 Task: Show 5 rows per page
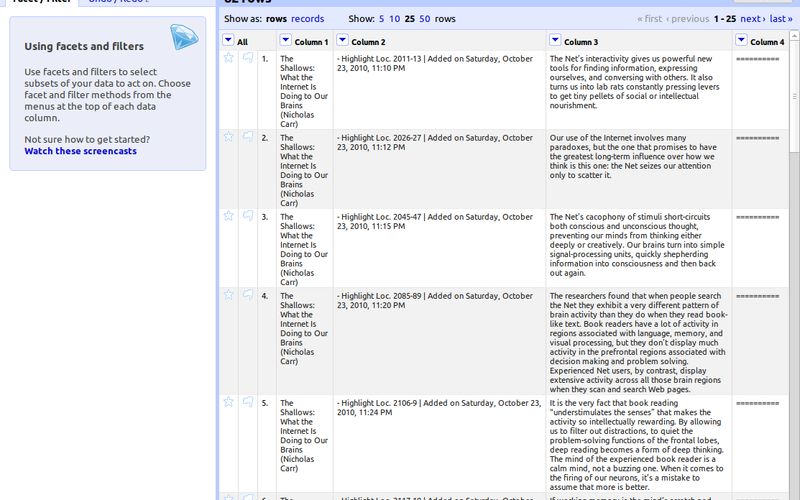(x=382, y=19)
